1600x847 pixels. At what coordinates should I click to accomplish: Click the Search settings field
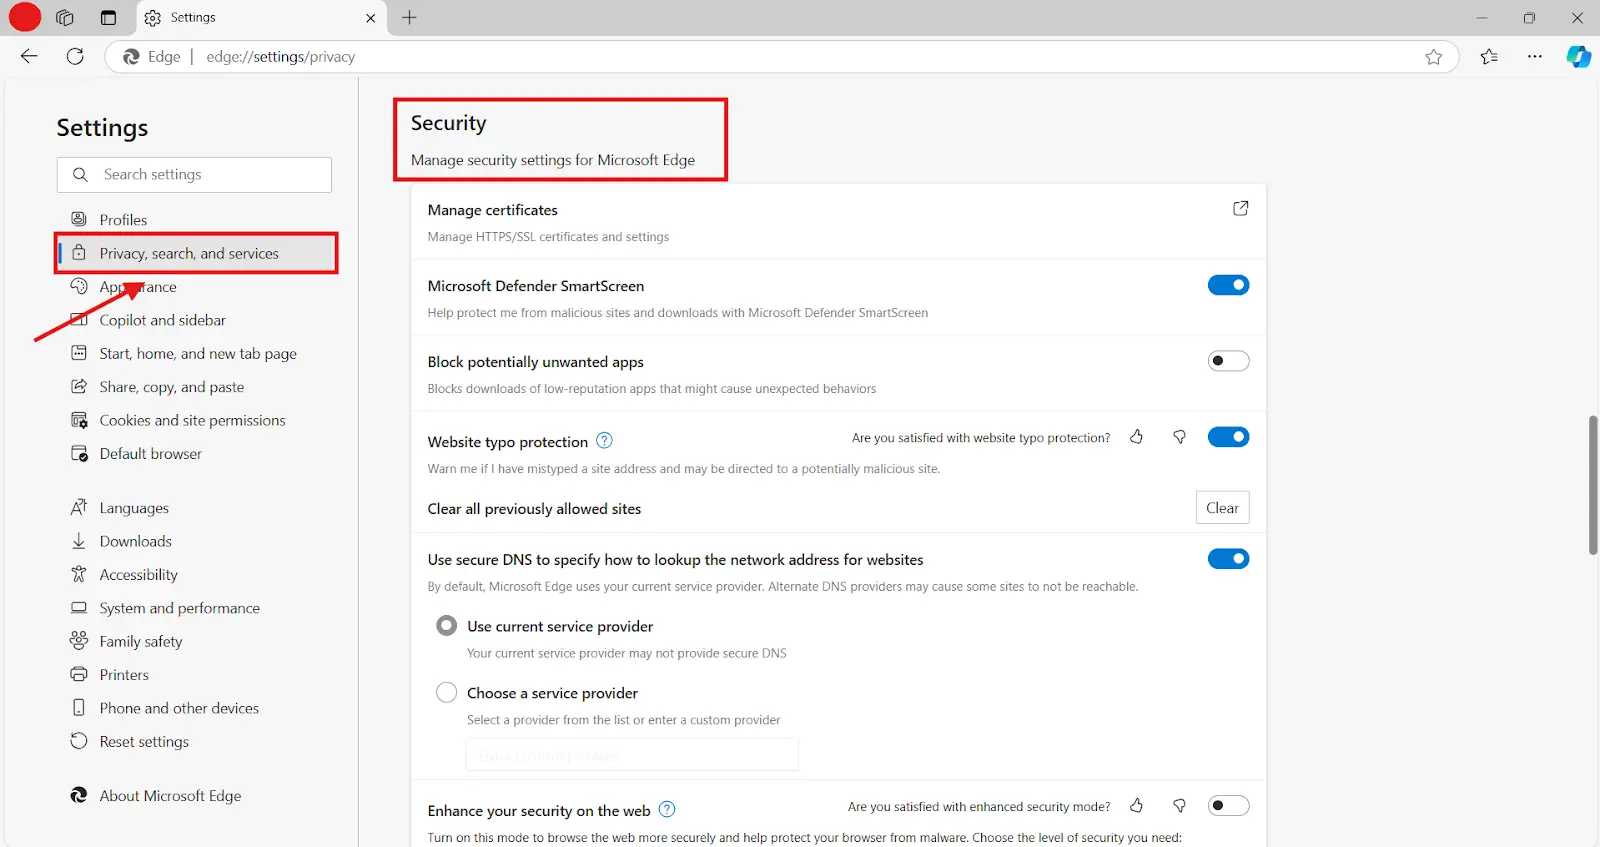(195, 175)
